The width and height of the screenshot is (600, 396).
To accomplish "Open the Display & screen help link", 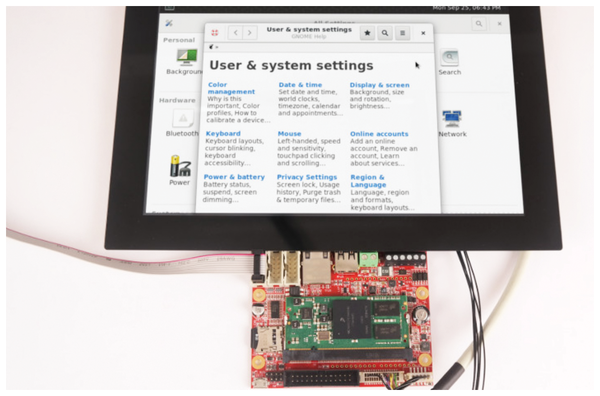I will (x=379, y=85).
